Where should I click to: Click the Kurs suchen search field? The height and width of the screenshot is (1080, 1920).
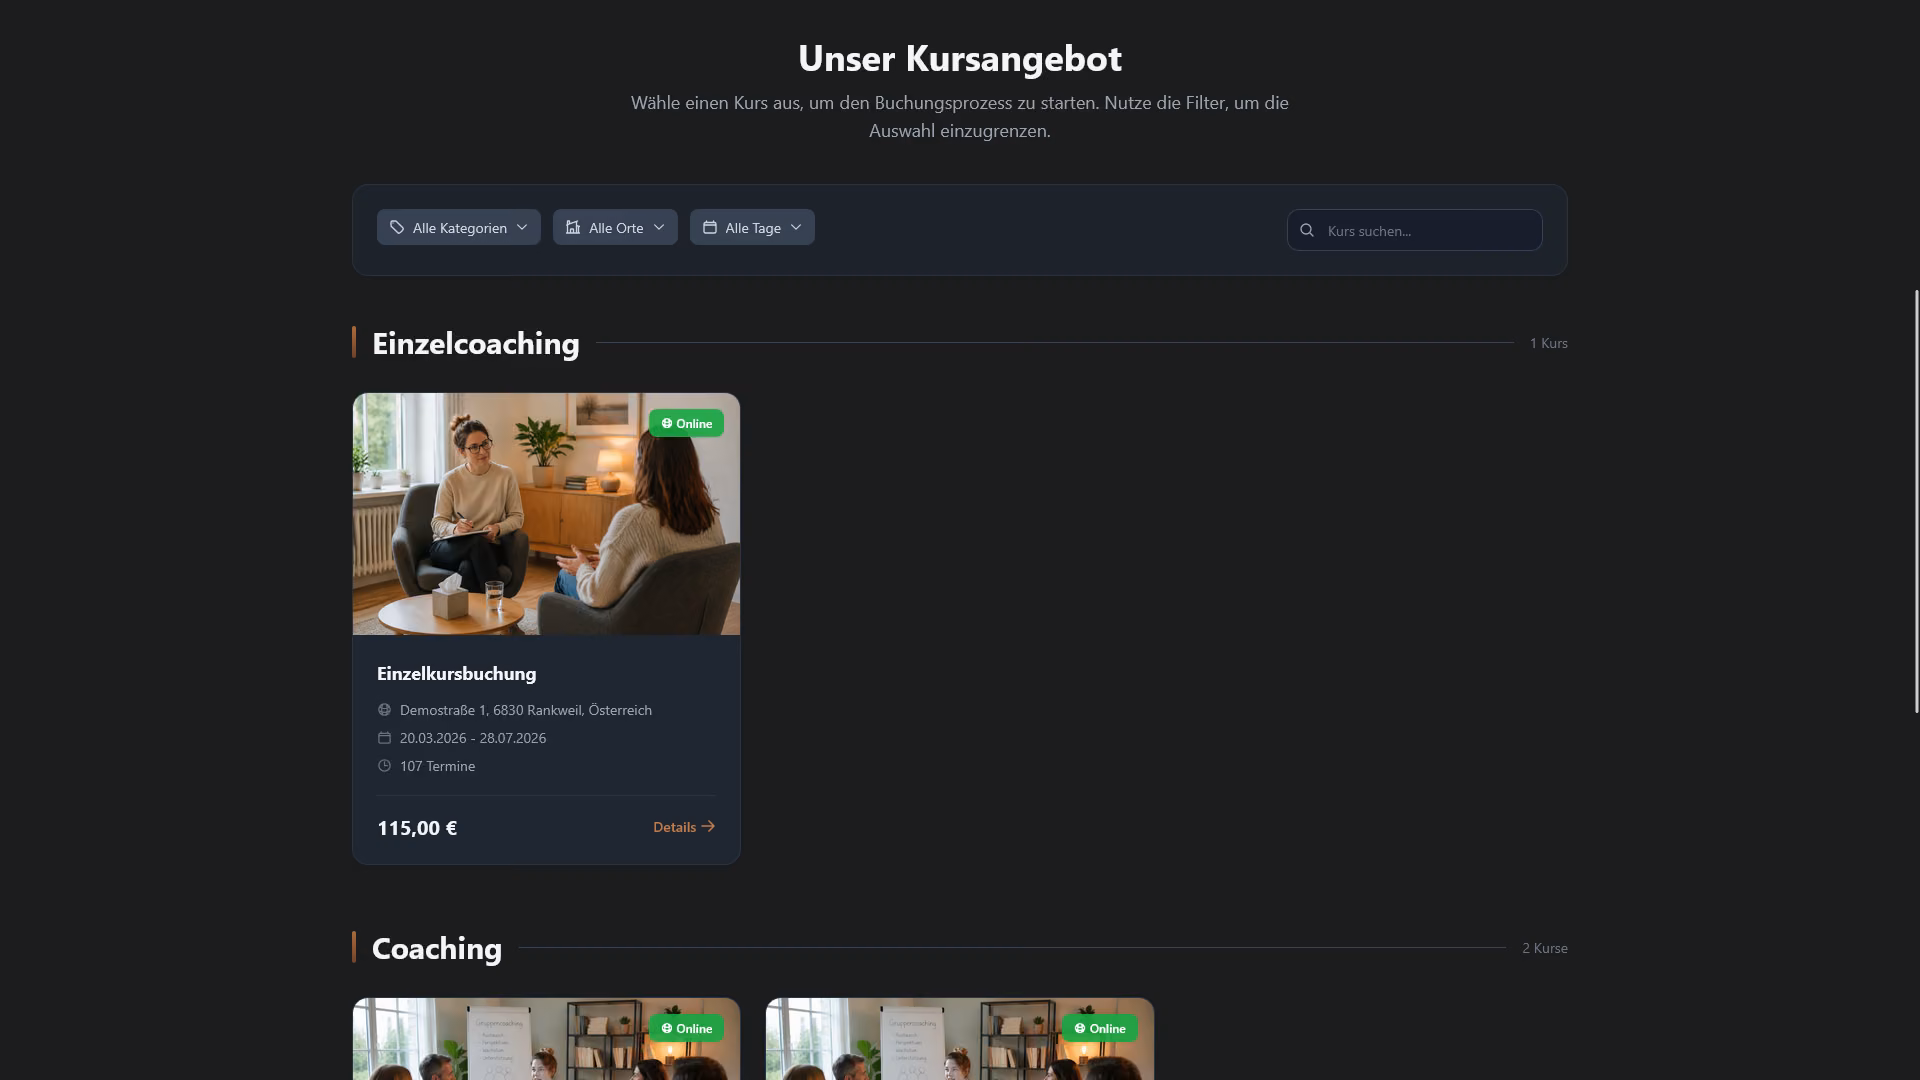point(1414,230)
